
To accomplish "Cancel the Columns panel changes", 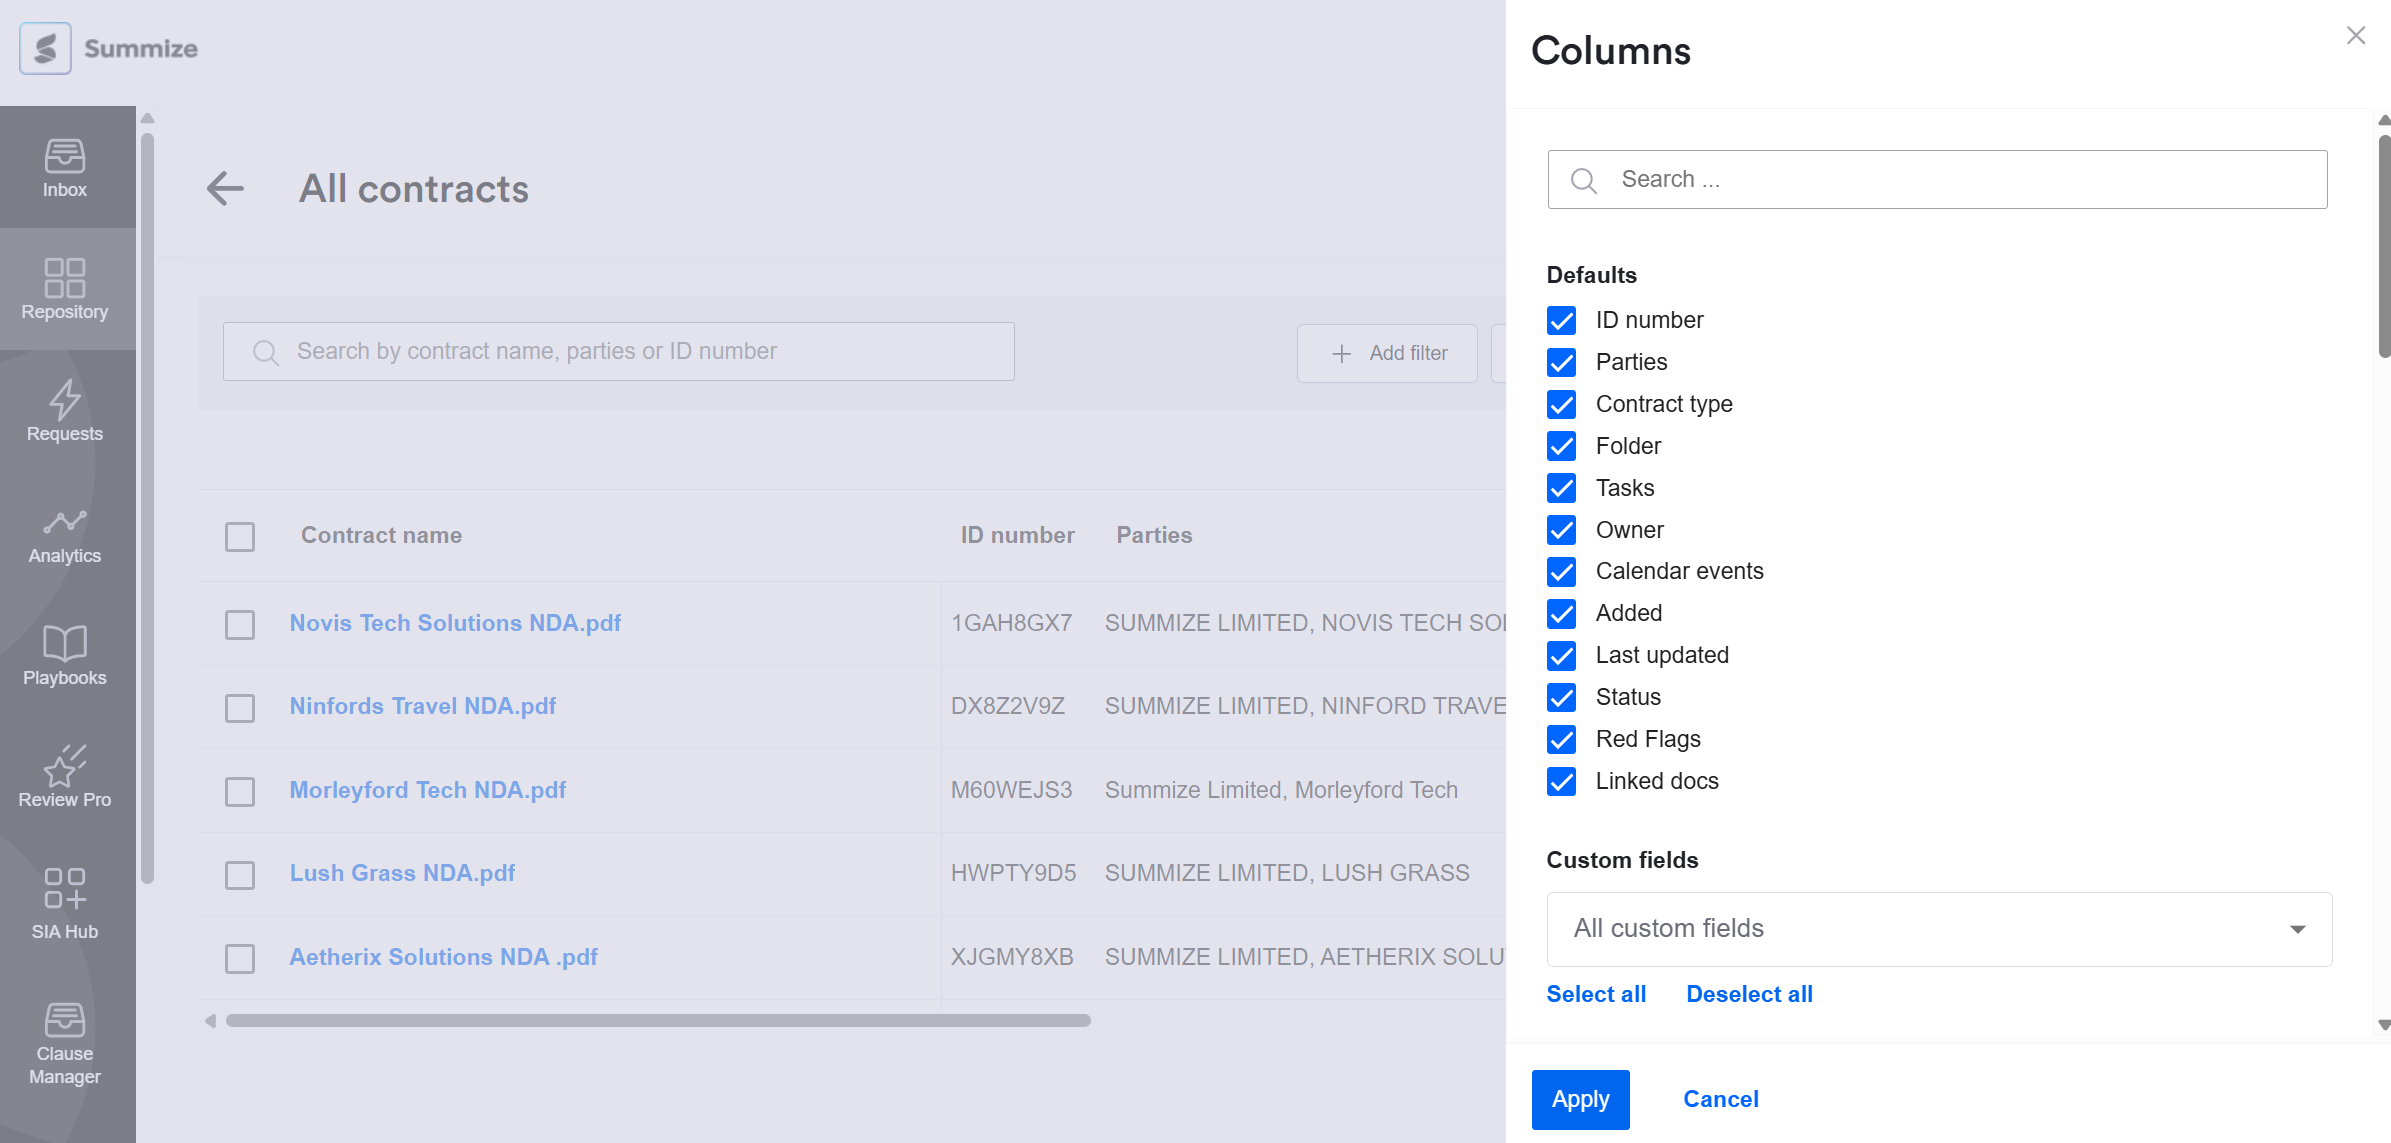I will [x=1720, y=1099].
